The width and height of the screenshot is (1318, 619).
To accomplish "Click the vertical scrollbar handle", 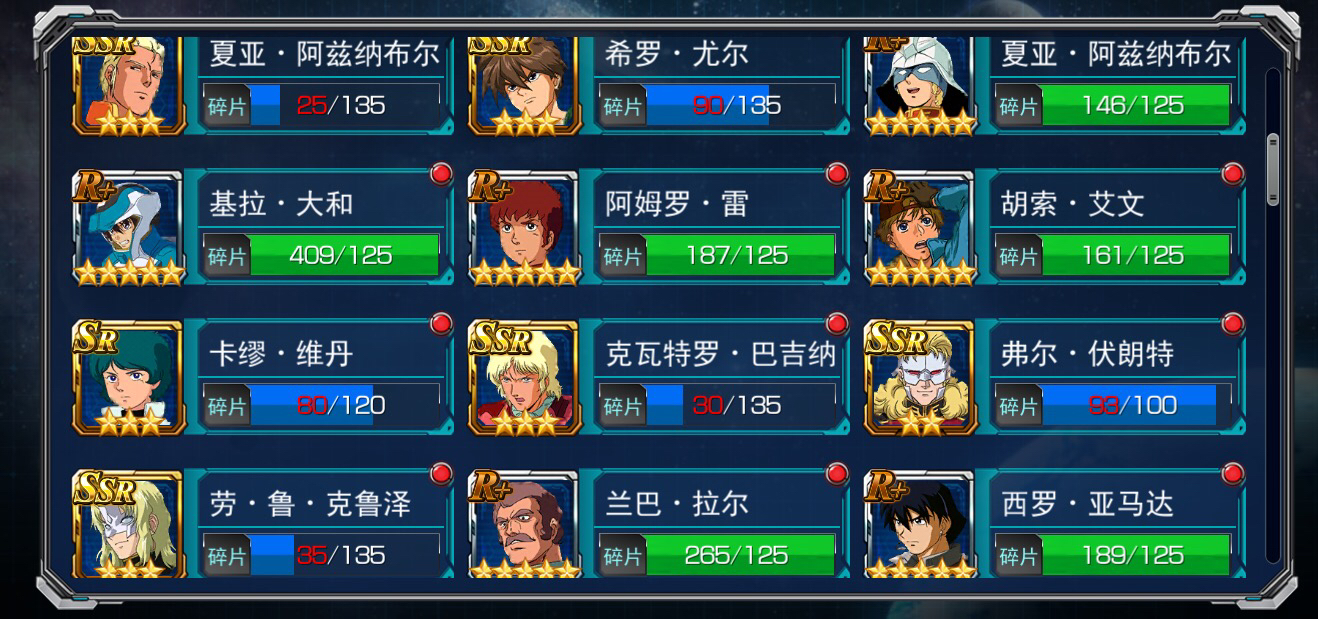I will (1272, 169).
